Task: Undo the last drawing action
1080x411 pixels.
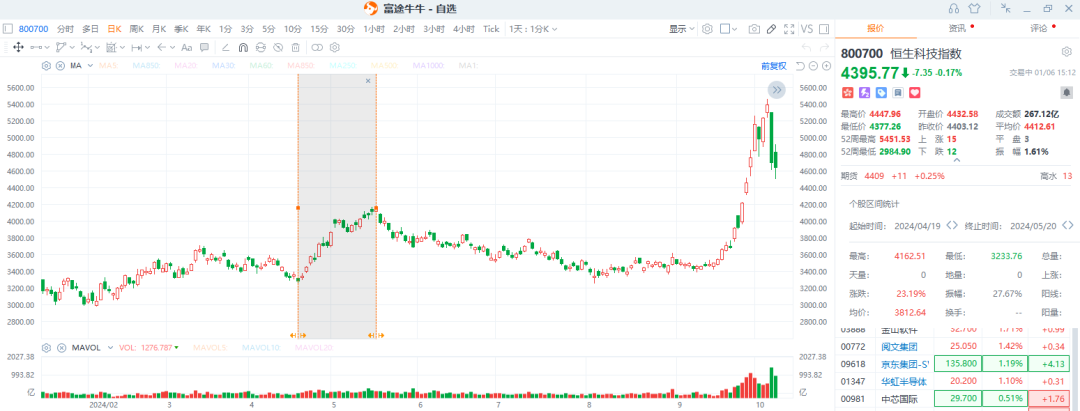Action: (x=807, y=48)
